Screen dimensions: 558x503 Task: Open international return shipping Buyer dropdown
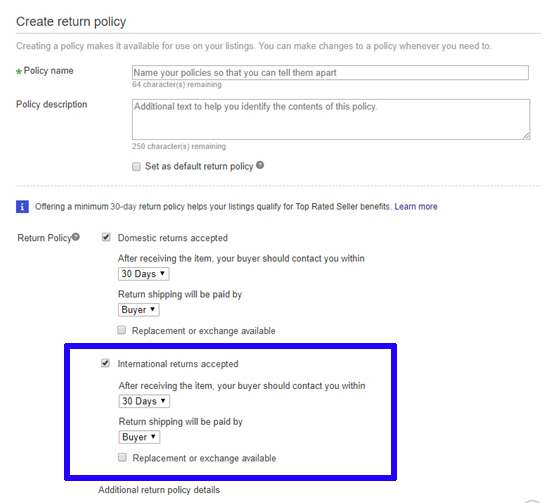(x=139, y=437)
